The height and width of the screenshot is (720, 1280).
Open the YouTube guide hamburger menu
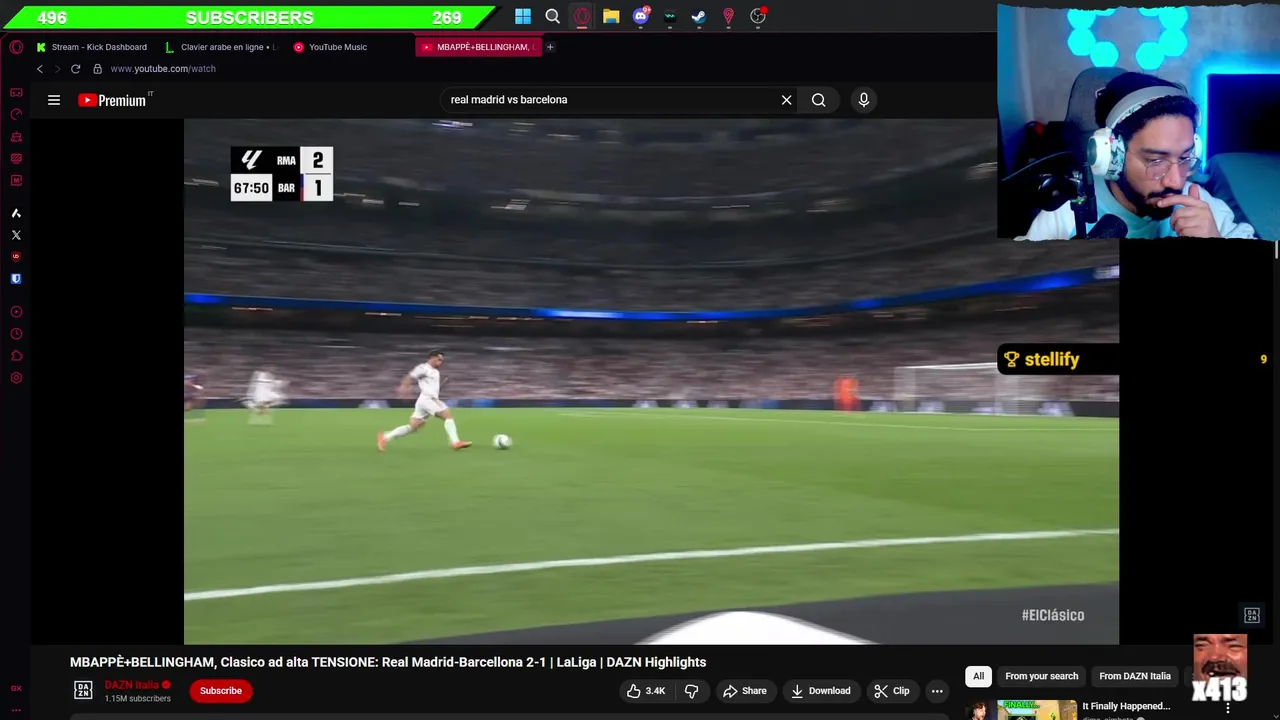[54, 100]
